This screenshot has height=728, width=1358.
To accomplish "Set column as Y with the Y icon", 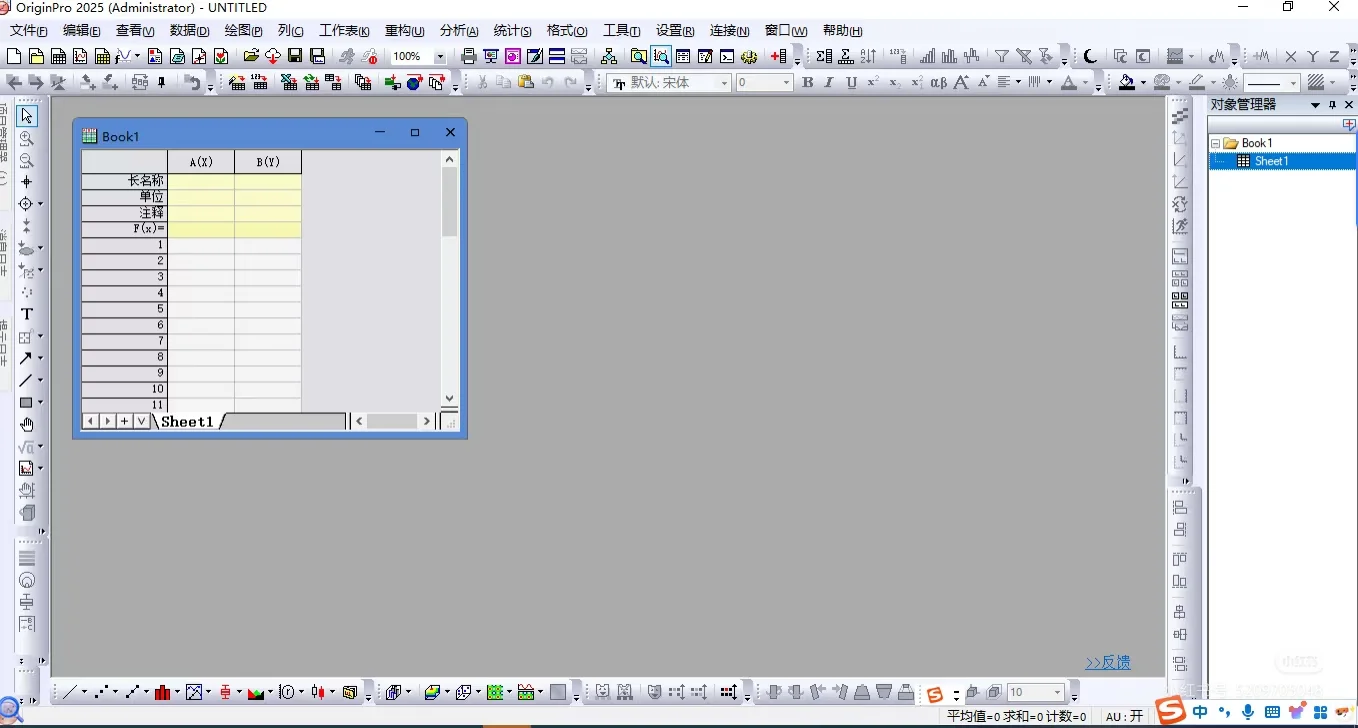I will (1313, 57).
